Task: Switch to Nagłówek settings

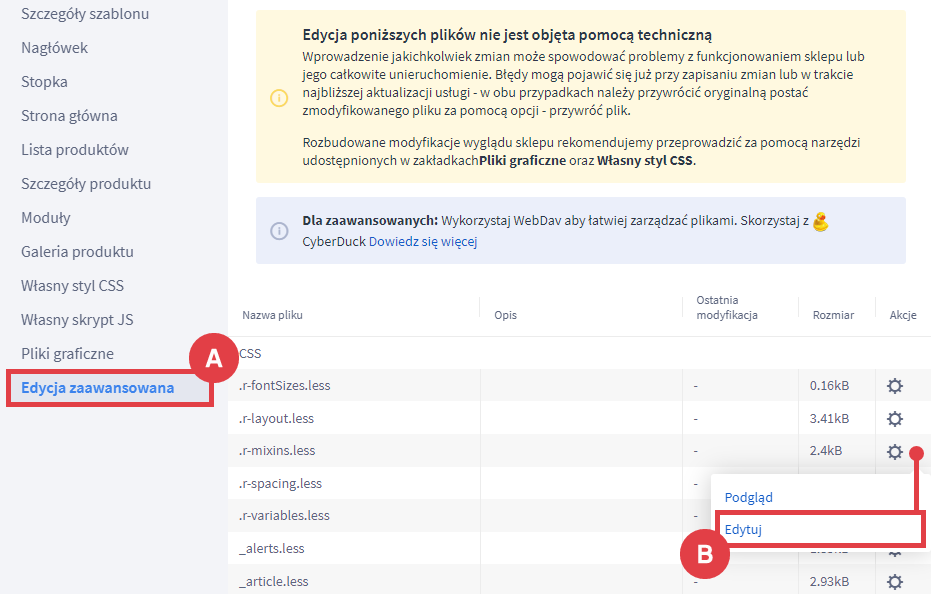Action: click(54, 48)
